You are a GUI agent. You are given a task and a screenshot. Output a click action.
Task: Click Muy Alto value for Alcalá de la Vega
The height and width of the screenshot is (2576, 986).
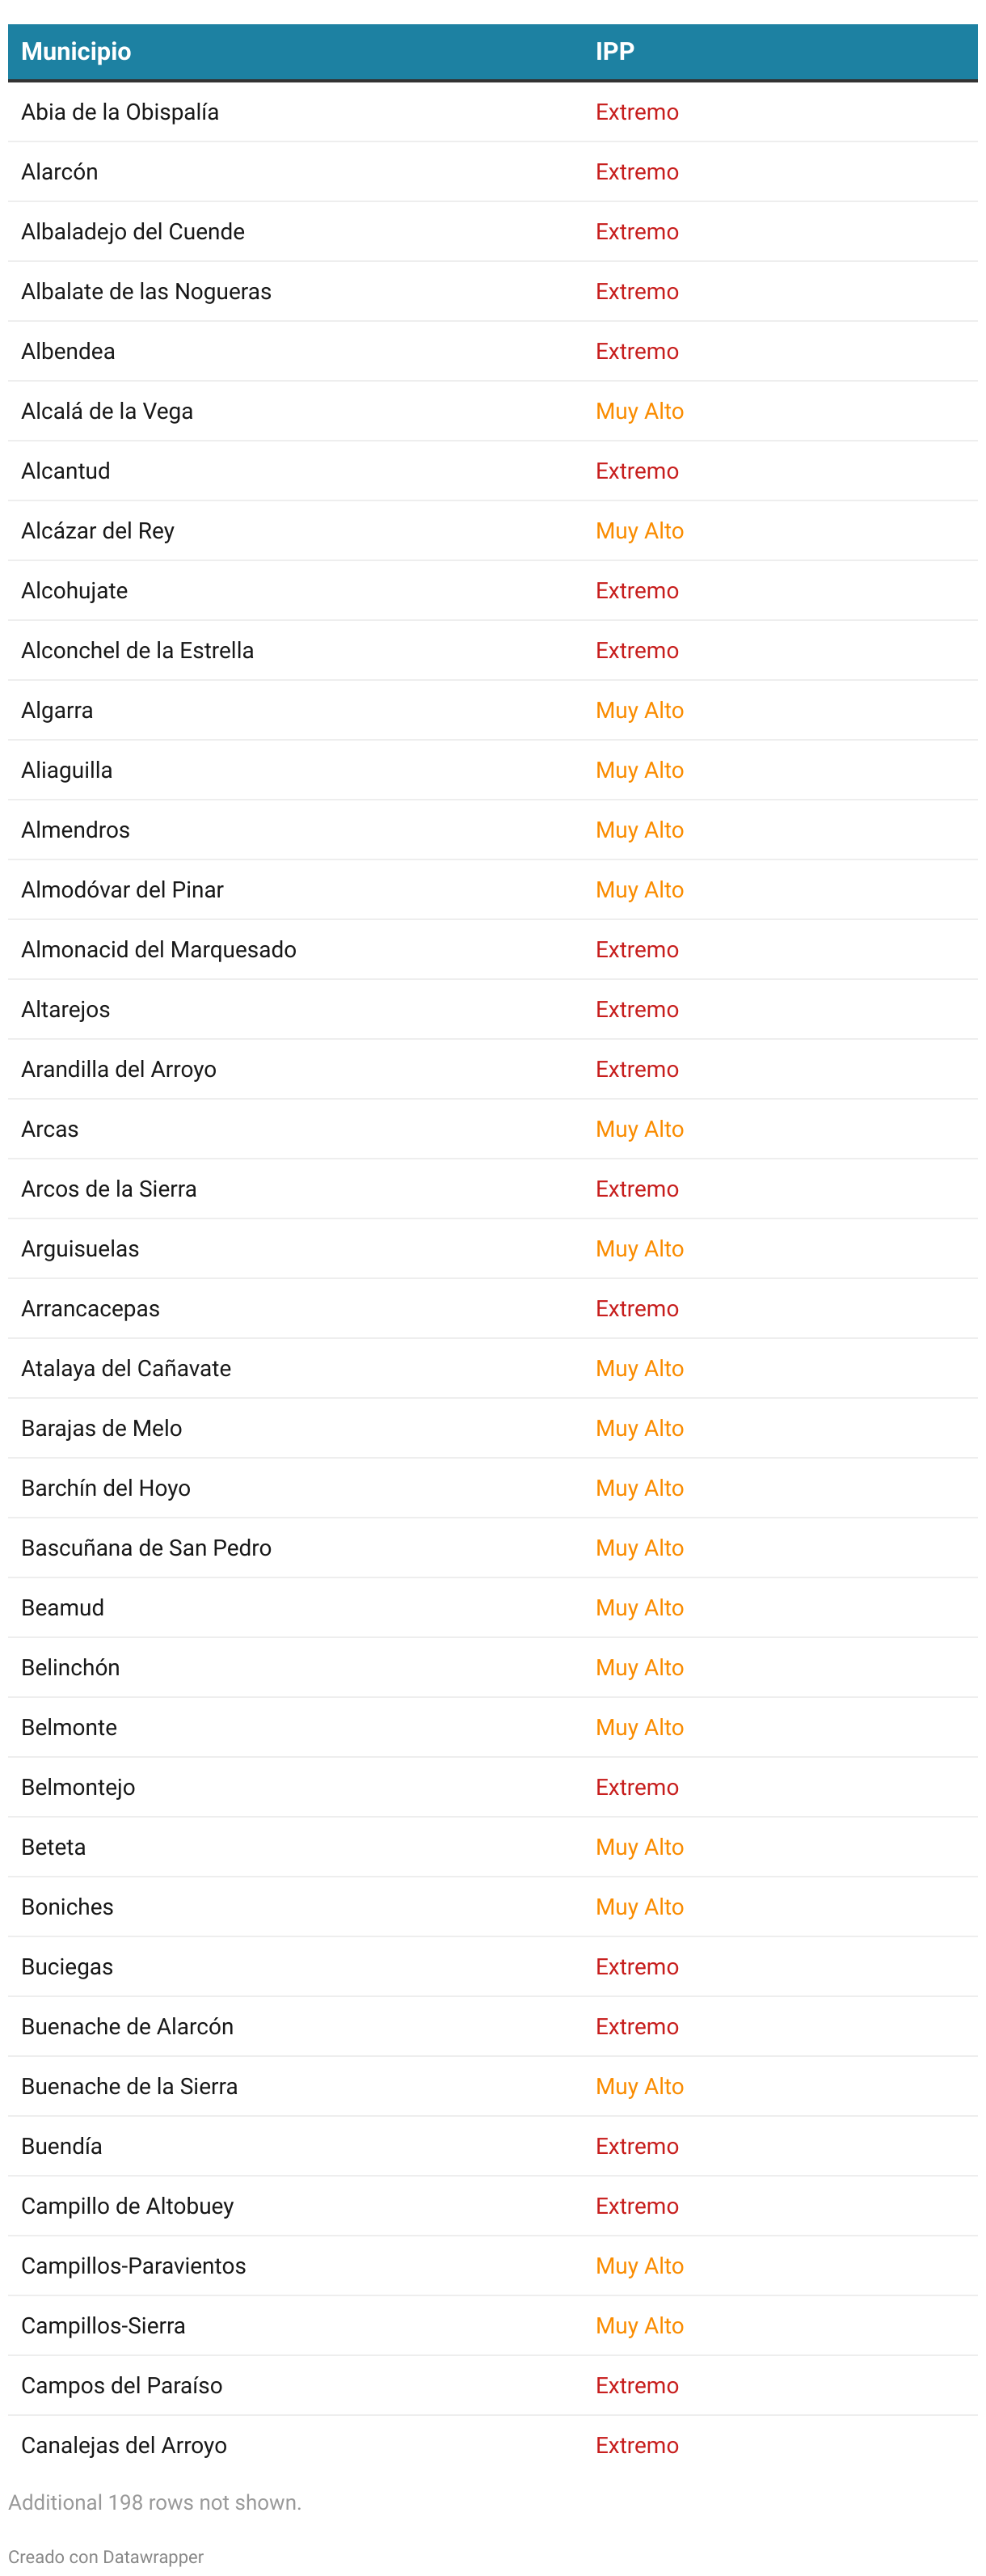[x=639, y=411]
